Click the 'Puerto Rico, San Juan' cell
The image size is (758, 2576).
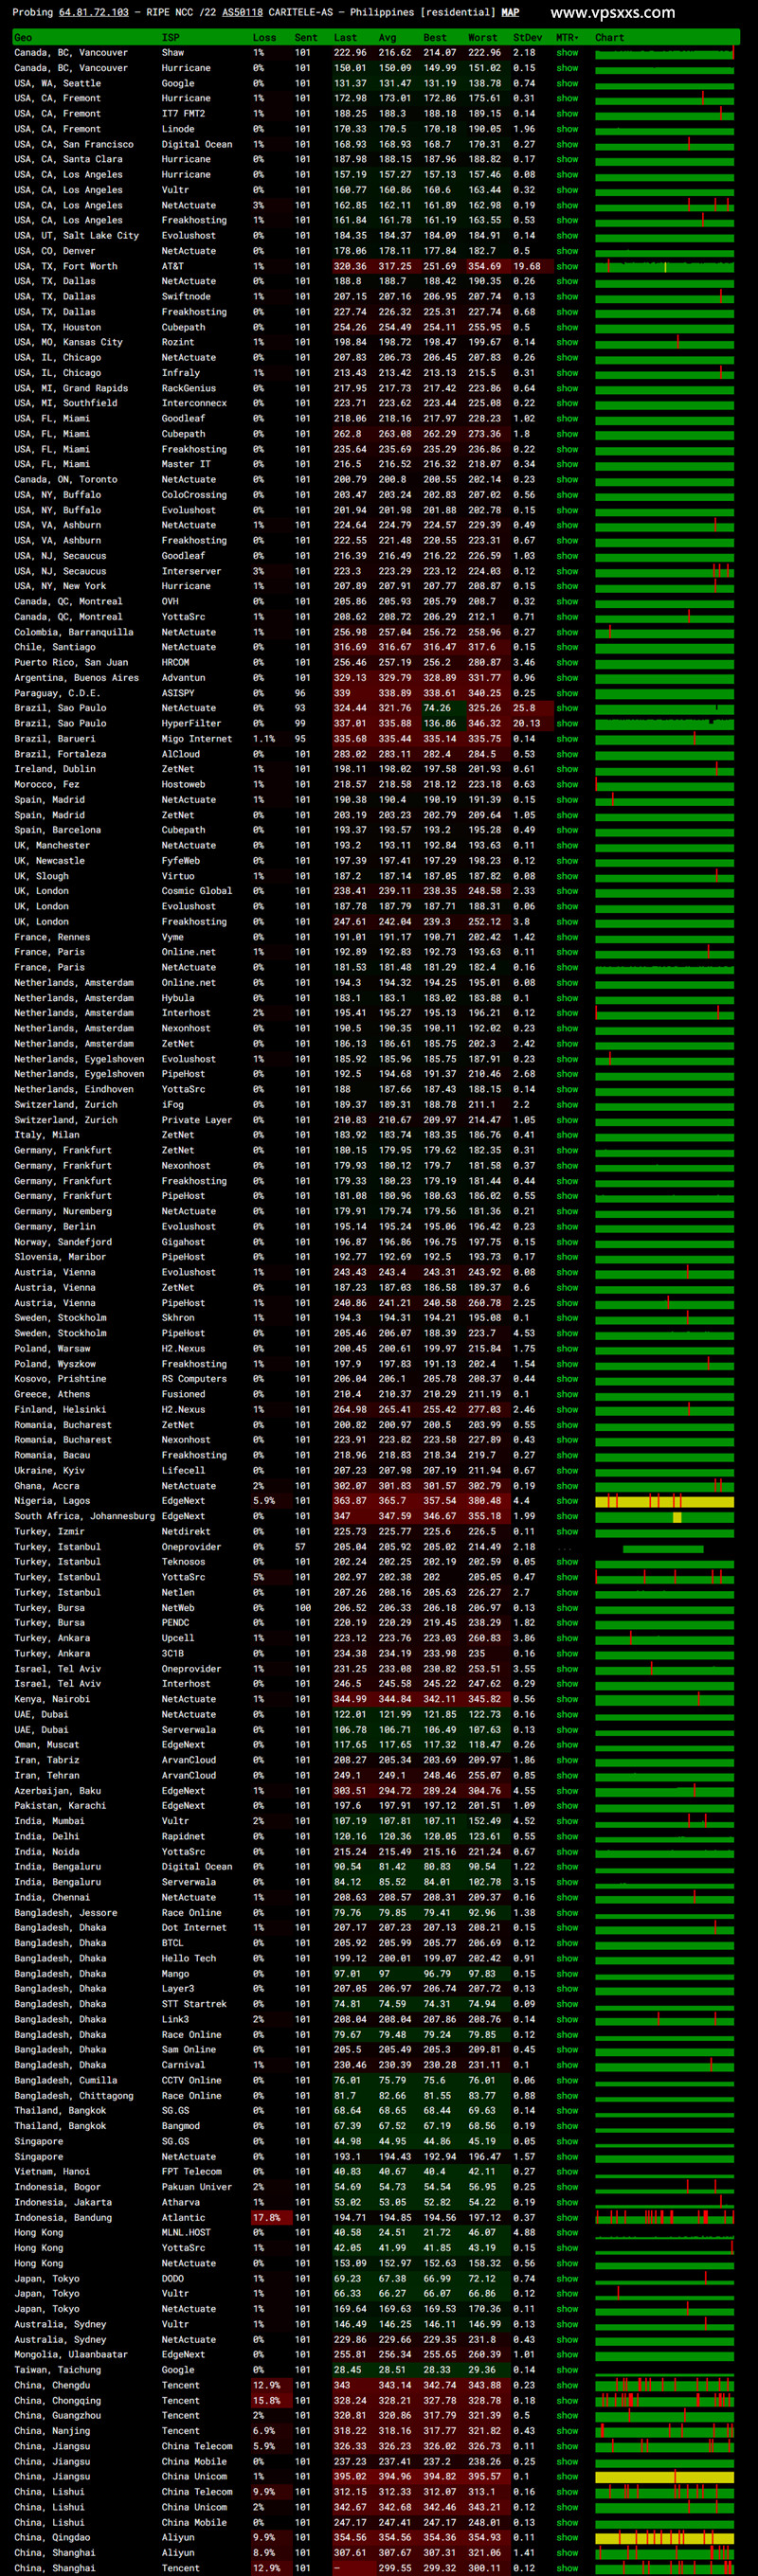tap(71, 662)
